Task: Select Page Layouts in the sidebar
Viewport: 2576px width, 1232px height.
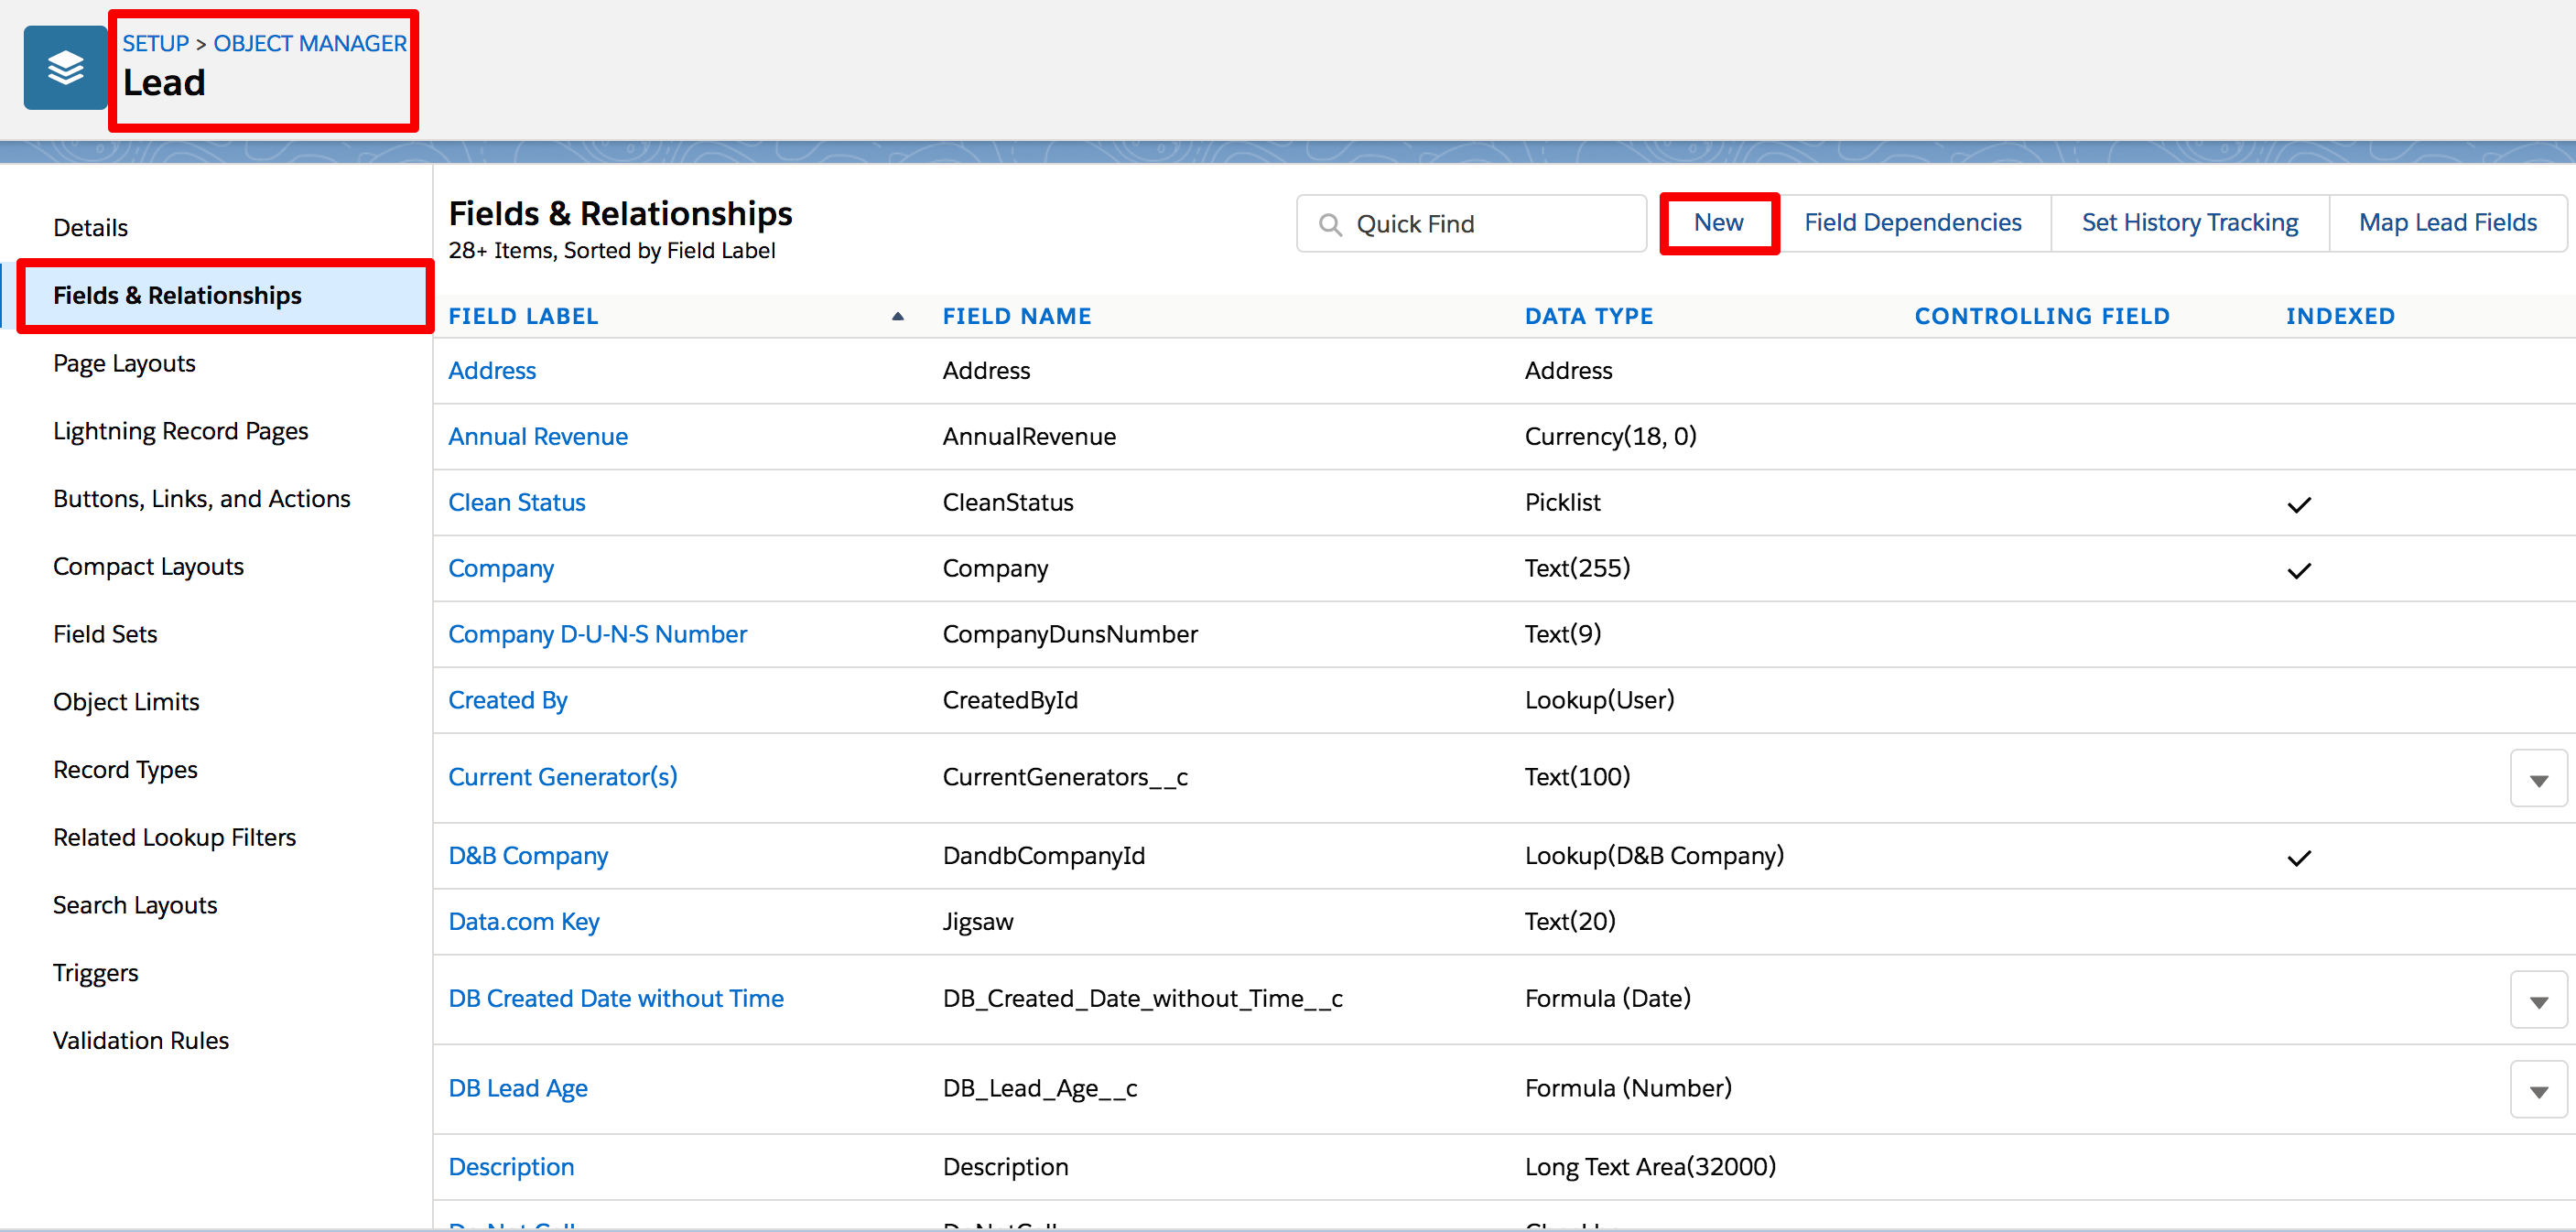Action: pos(124,363)
